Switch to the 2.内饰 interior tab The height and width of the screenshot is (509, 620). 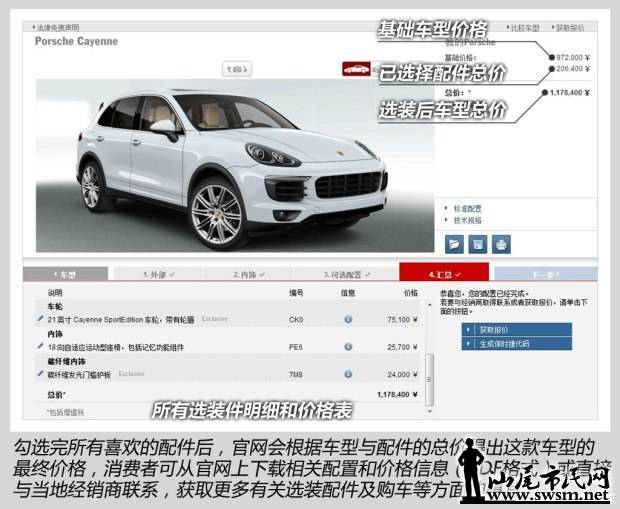coord(248,274)
